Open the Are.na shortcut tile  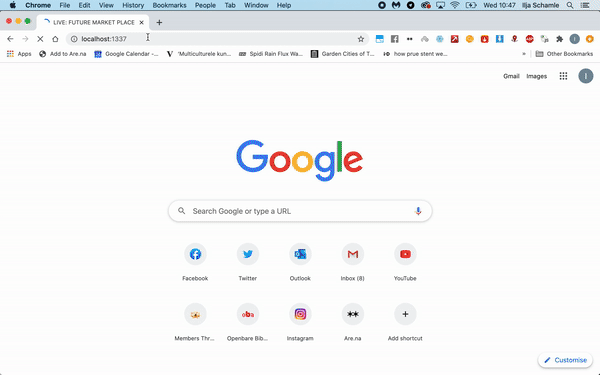pos(352,322)
